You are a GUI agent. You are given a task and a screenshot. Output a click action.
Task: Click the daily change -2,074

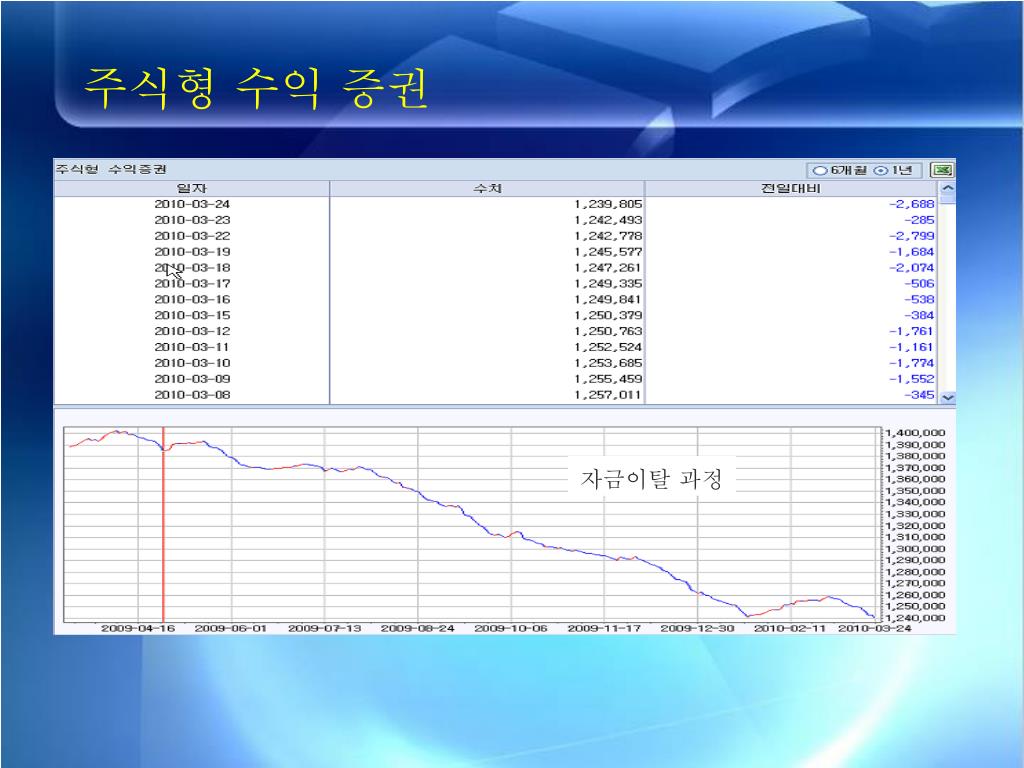point(912,268)
